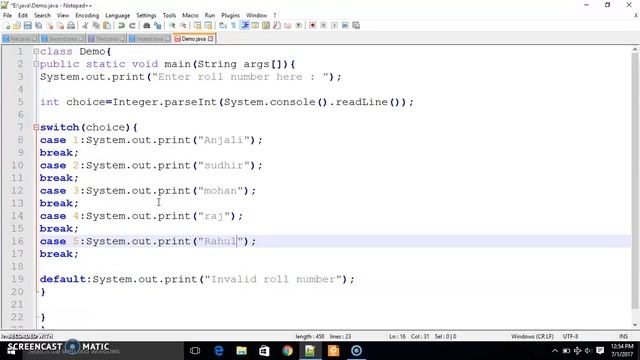
Task: Open the Encoding menu
Action: 87,15
